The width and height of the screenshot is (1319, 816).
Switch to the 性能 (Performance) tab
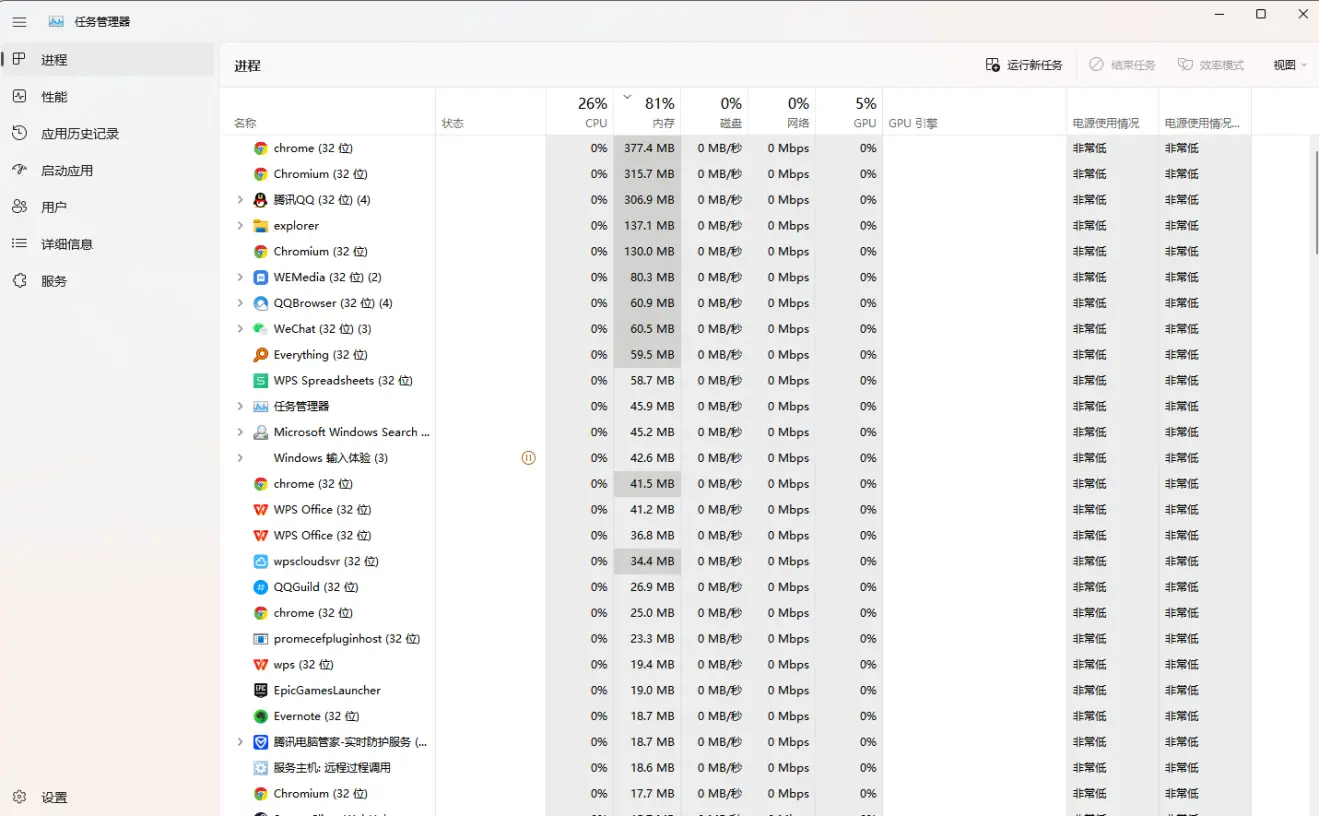point(108,97)
